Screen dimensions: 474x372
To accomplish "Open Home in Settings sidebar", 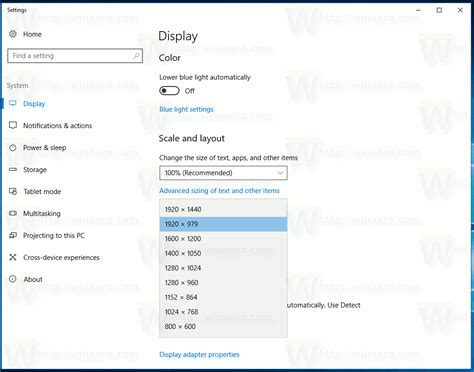I will point(32,34).
